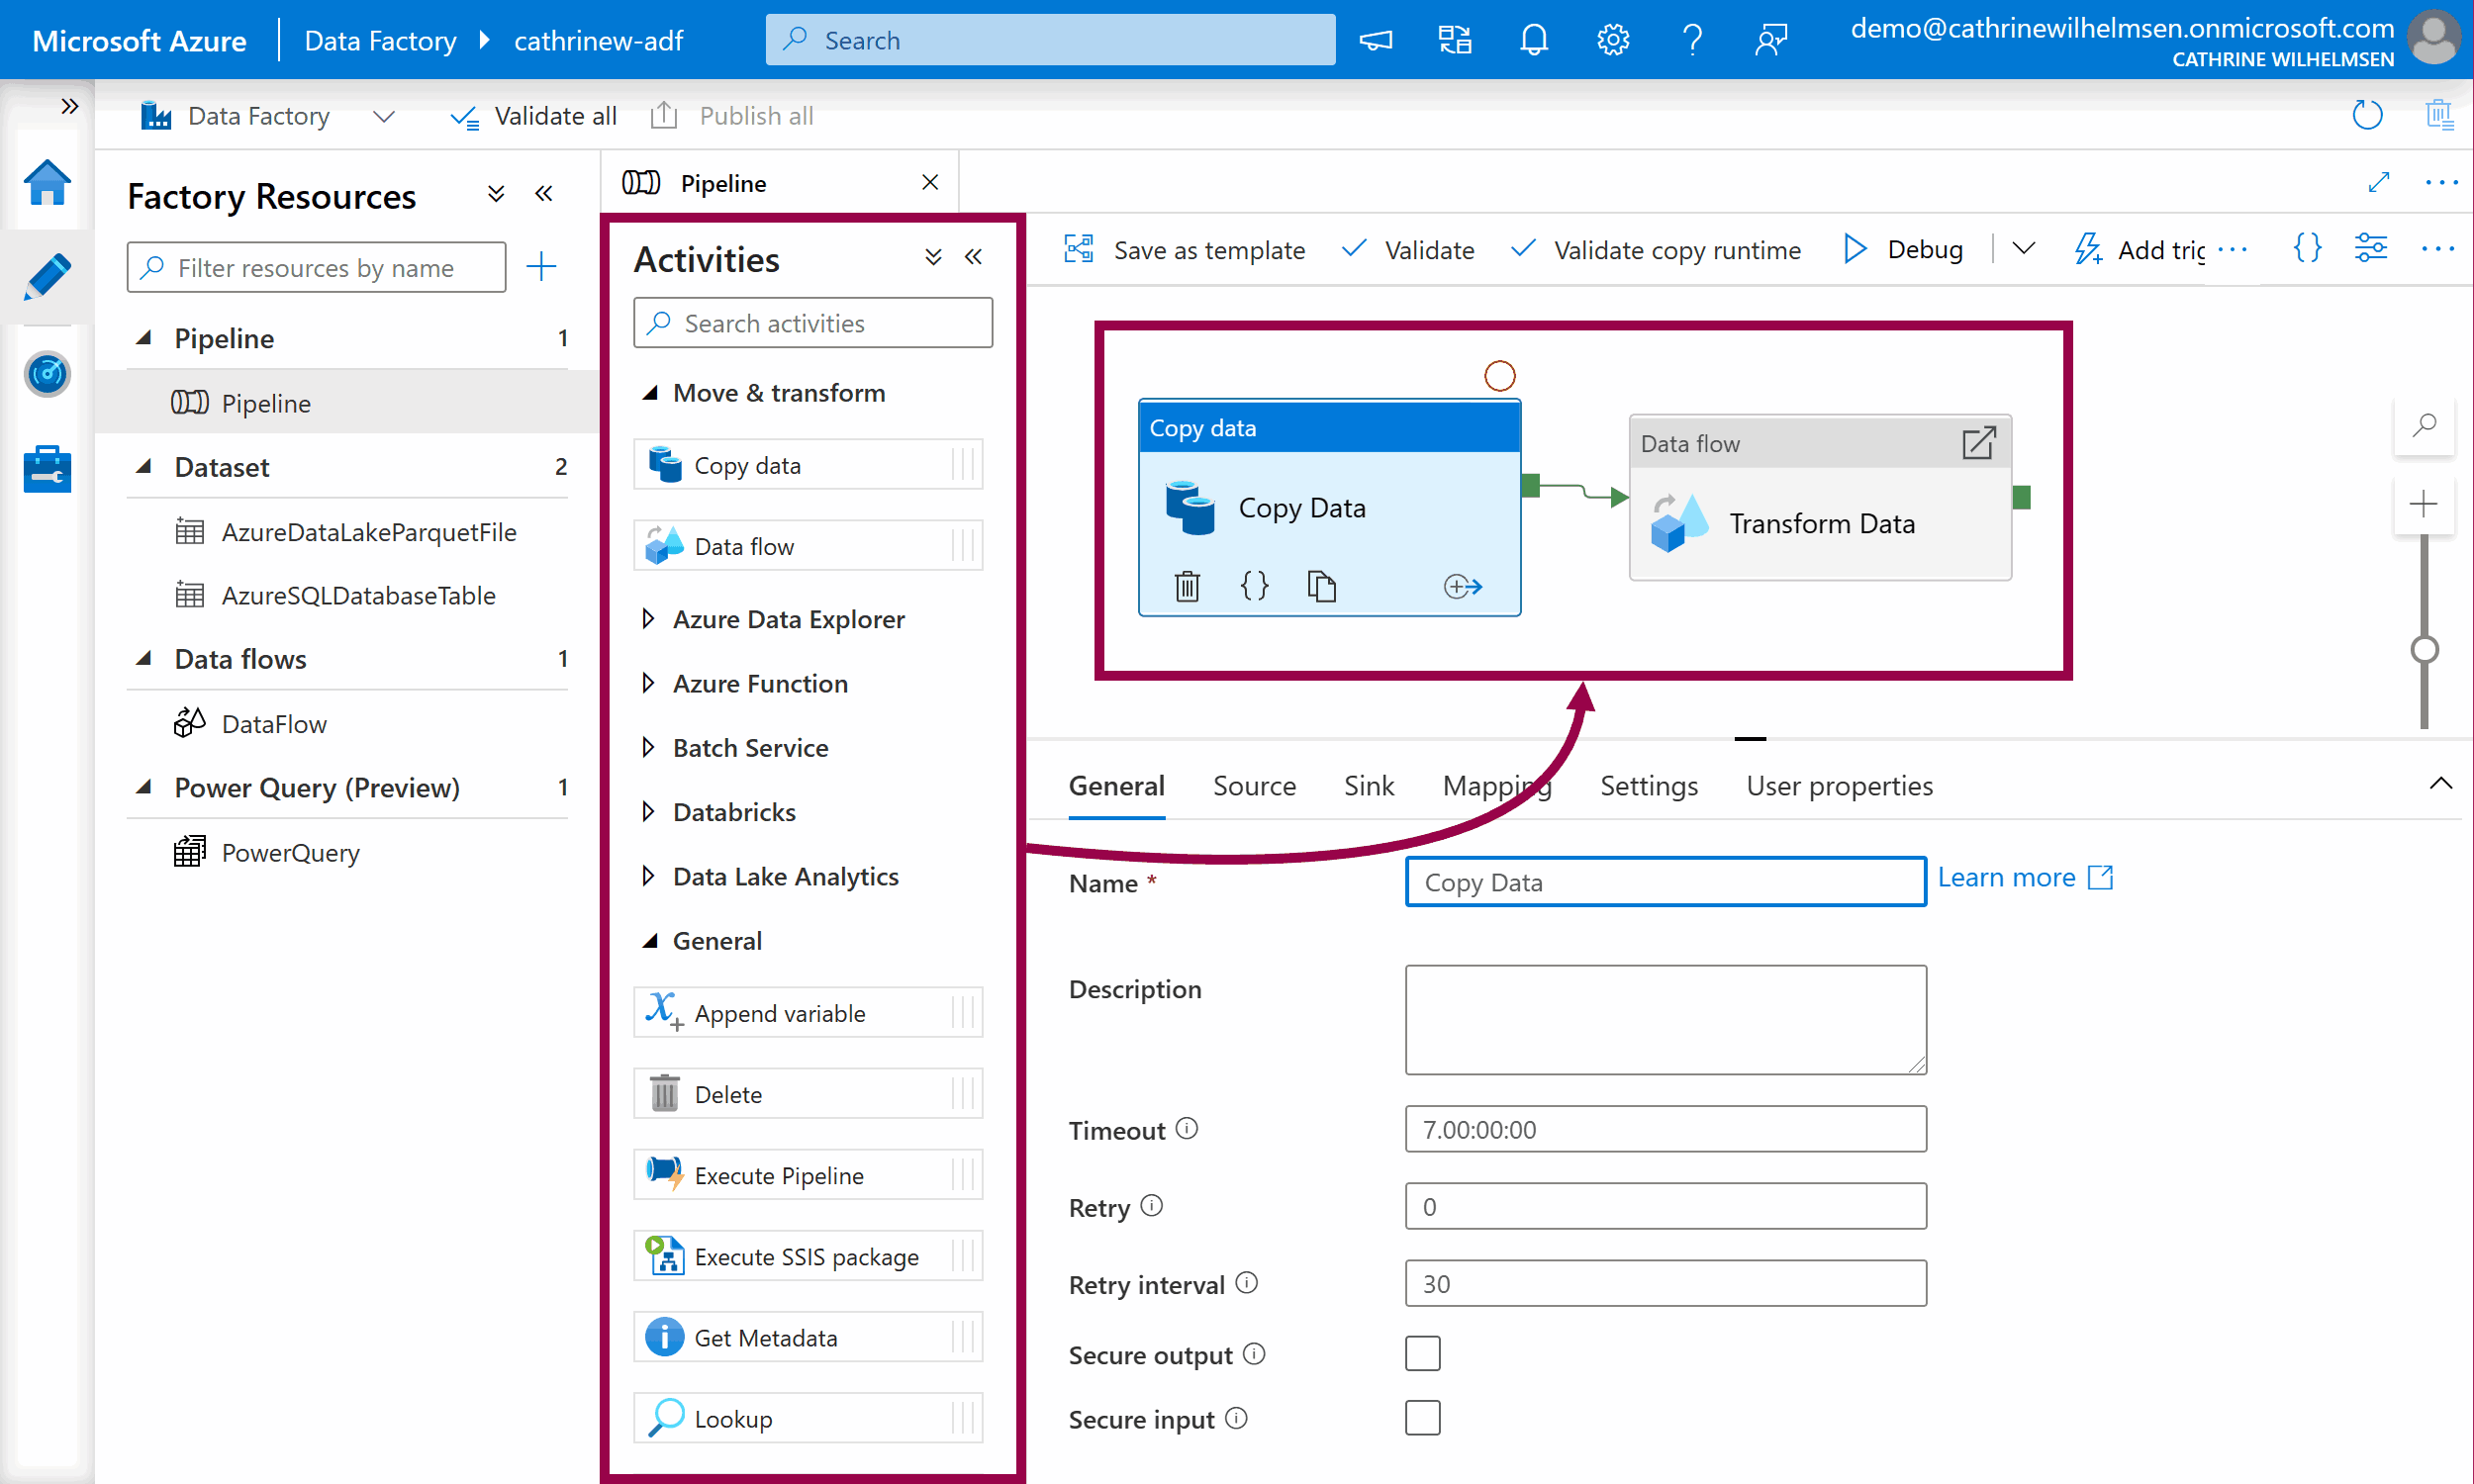2474x1484 pixels.
Task: Open the Manage toolbox icon in sidebar
Action: coord(47,468)
